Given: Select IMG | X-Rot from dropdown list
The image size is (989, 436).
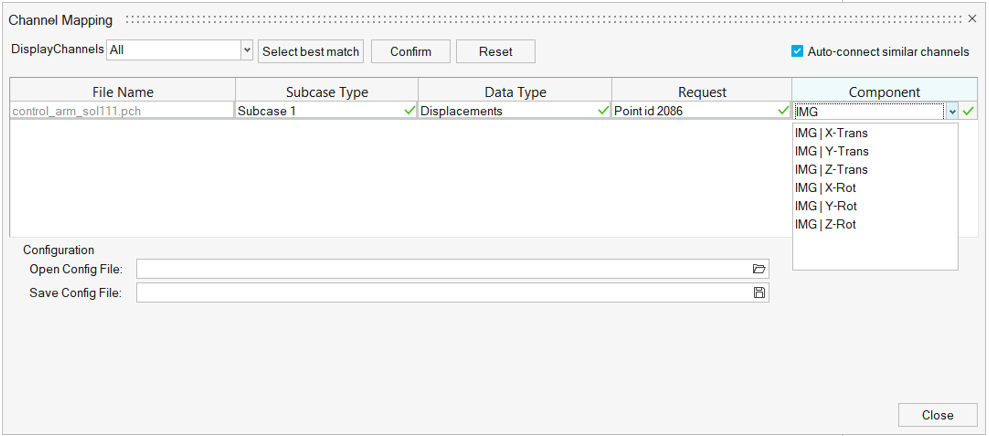Looking at the screenshot, I should pos(825,188).
